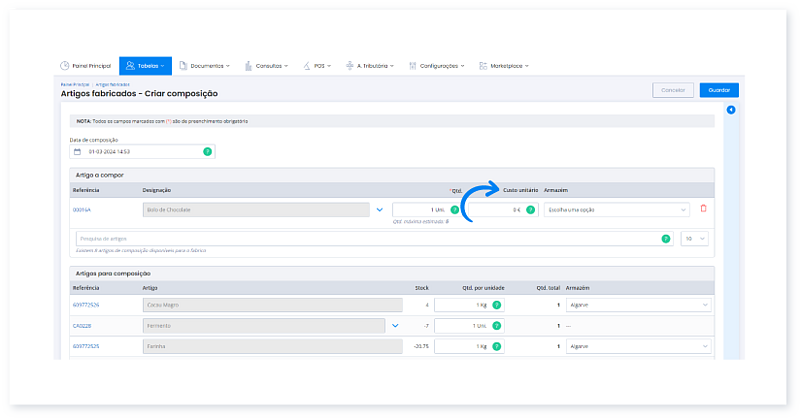This screenshot has width=800, height=419.
Task: Collapse the blue right side panel arrow
Action: tap(730, 109)
